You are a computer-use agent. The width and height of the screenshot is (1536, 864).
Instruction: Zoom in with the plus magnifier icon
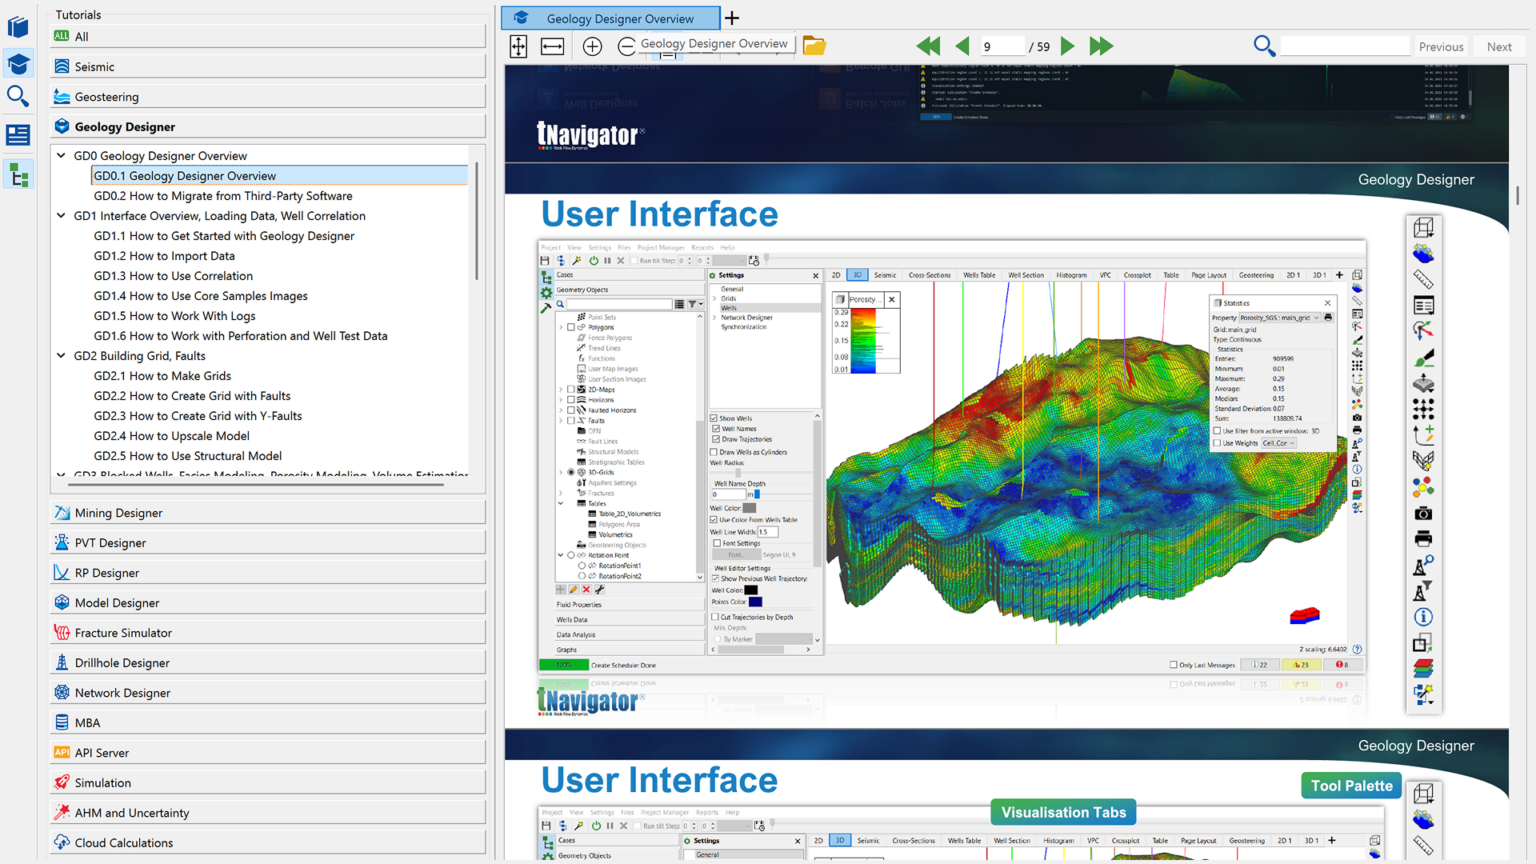[x=592, y=46]
